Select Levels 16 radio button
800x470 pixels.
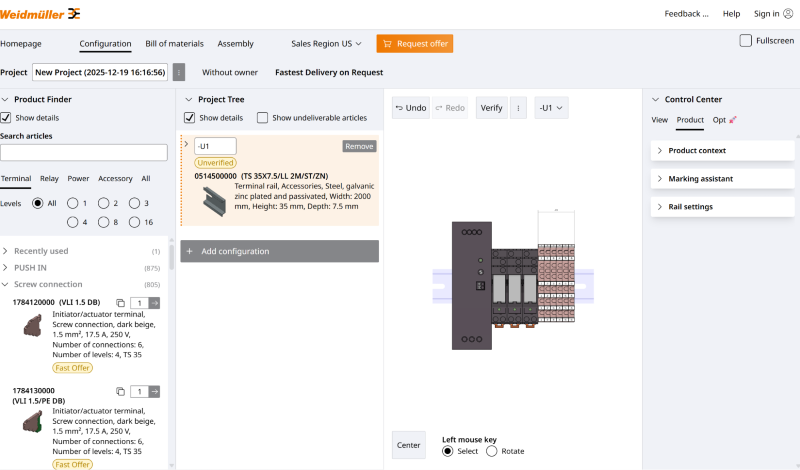(134, 222)
